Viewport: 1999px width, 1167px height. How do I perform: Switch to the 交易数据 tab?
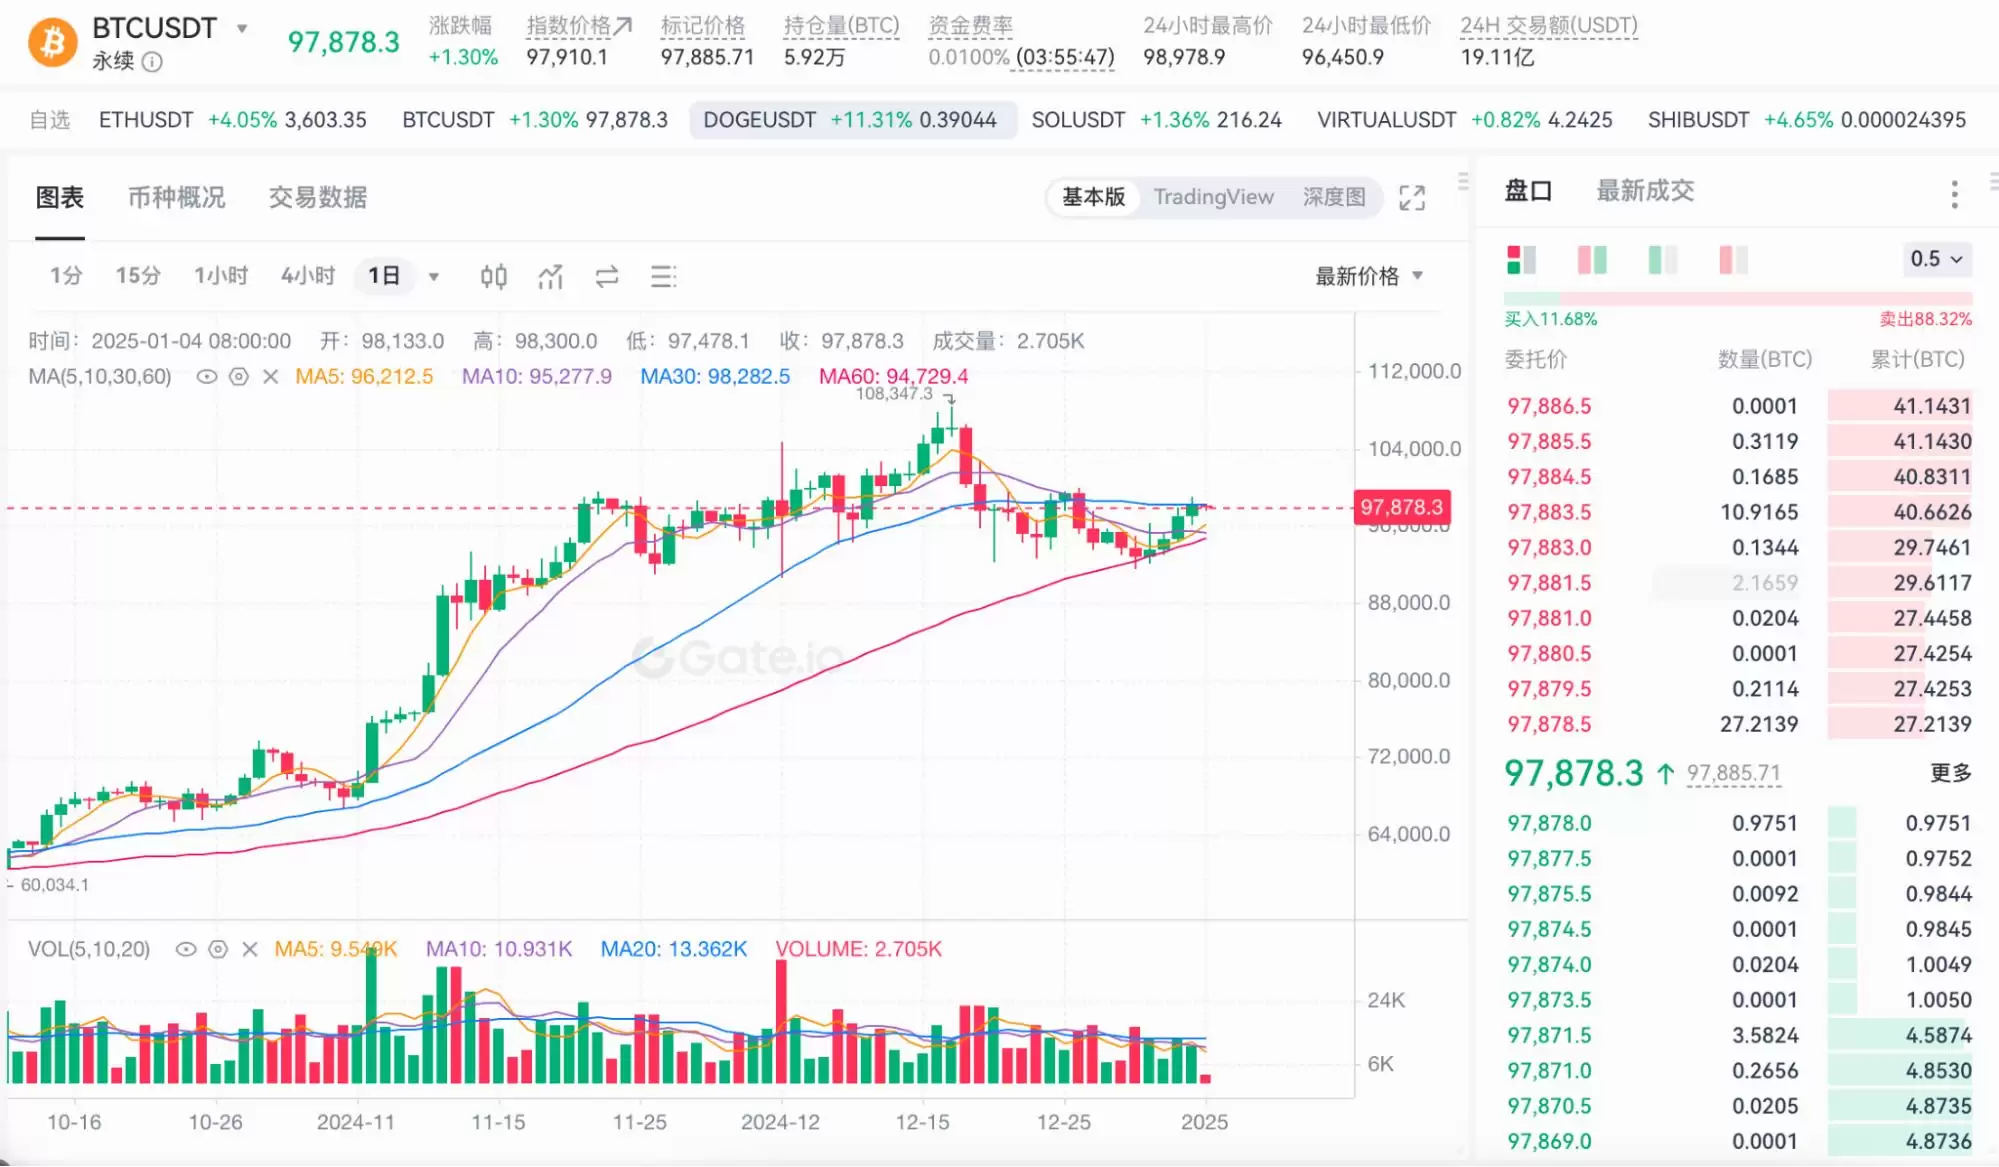(x=316, y=197)
